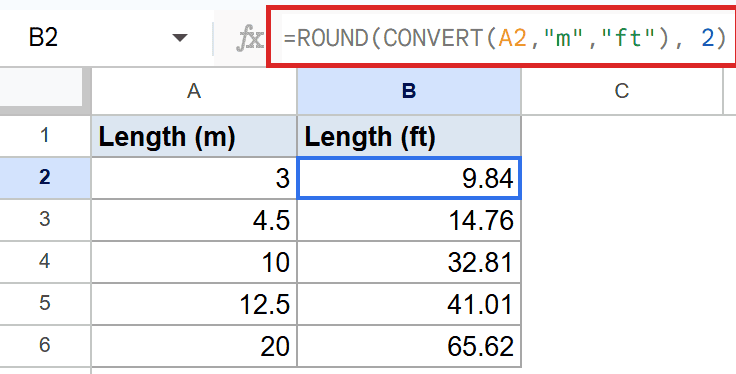Click the fx function icon
Viewport: 736px width, 374px height.
tap(249, 38)
